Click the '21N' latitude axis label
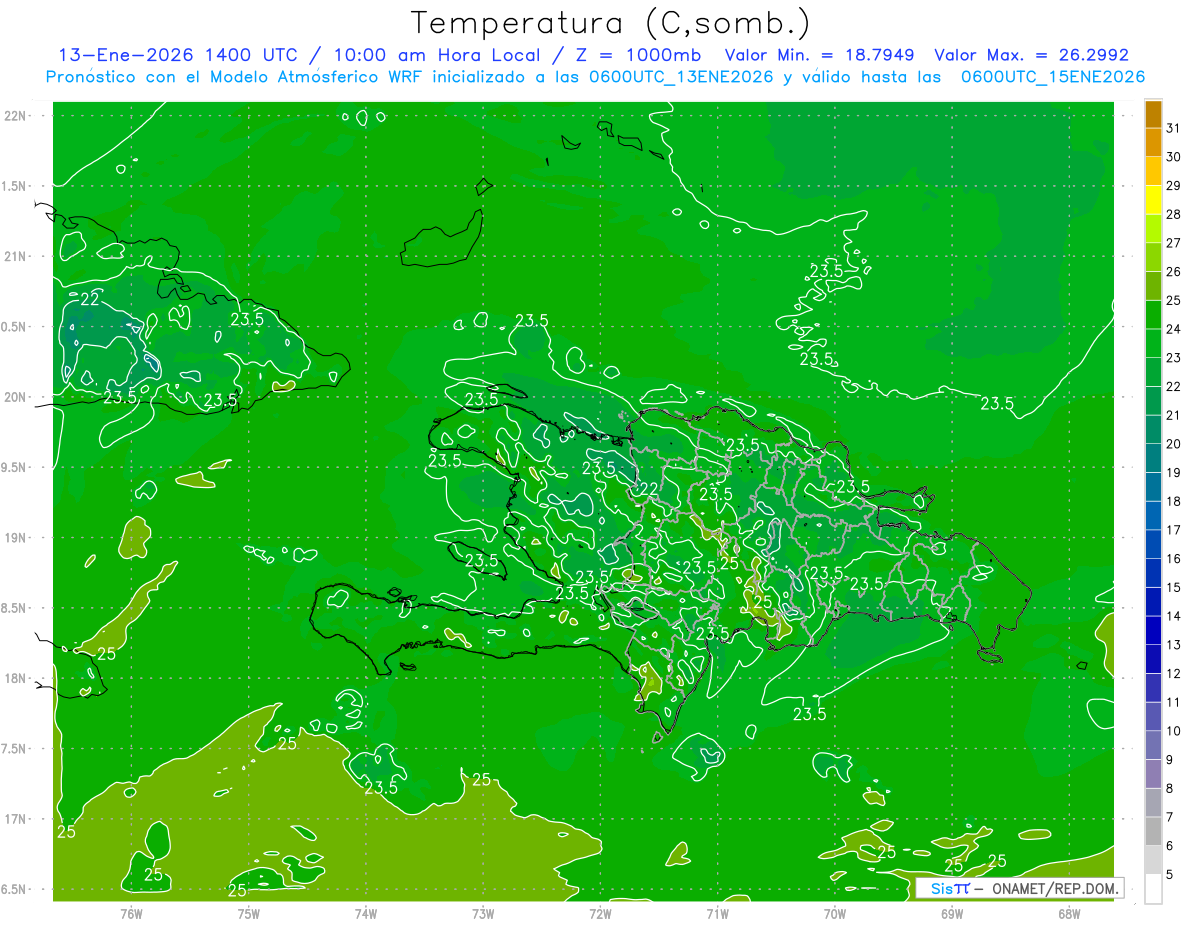Viewport: 1200px width, 927px height. pyautogui.click(x=16, y=257)
